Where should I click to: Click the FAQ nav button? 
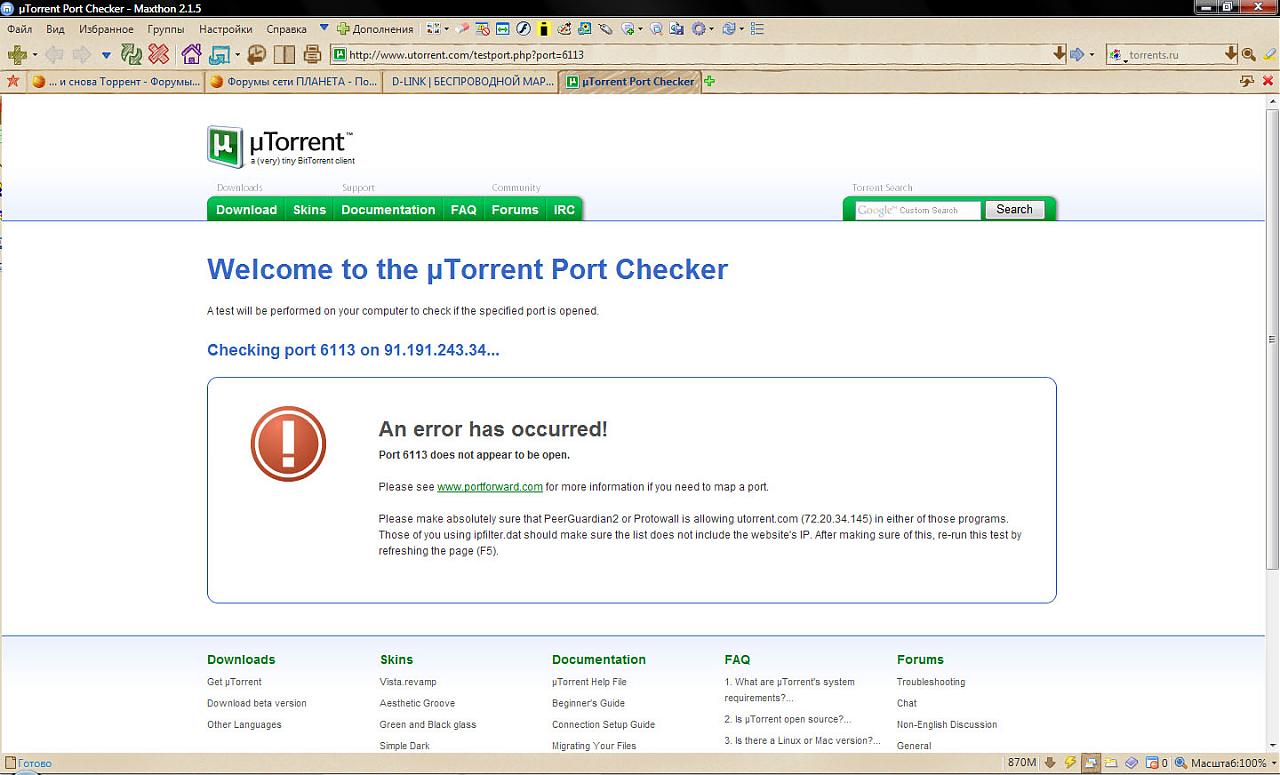[463, 209]
